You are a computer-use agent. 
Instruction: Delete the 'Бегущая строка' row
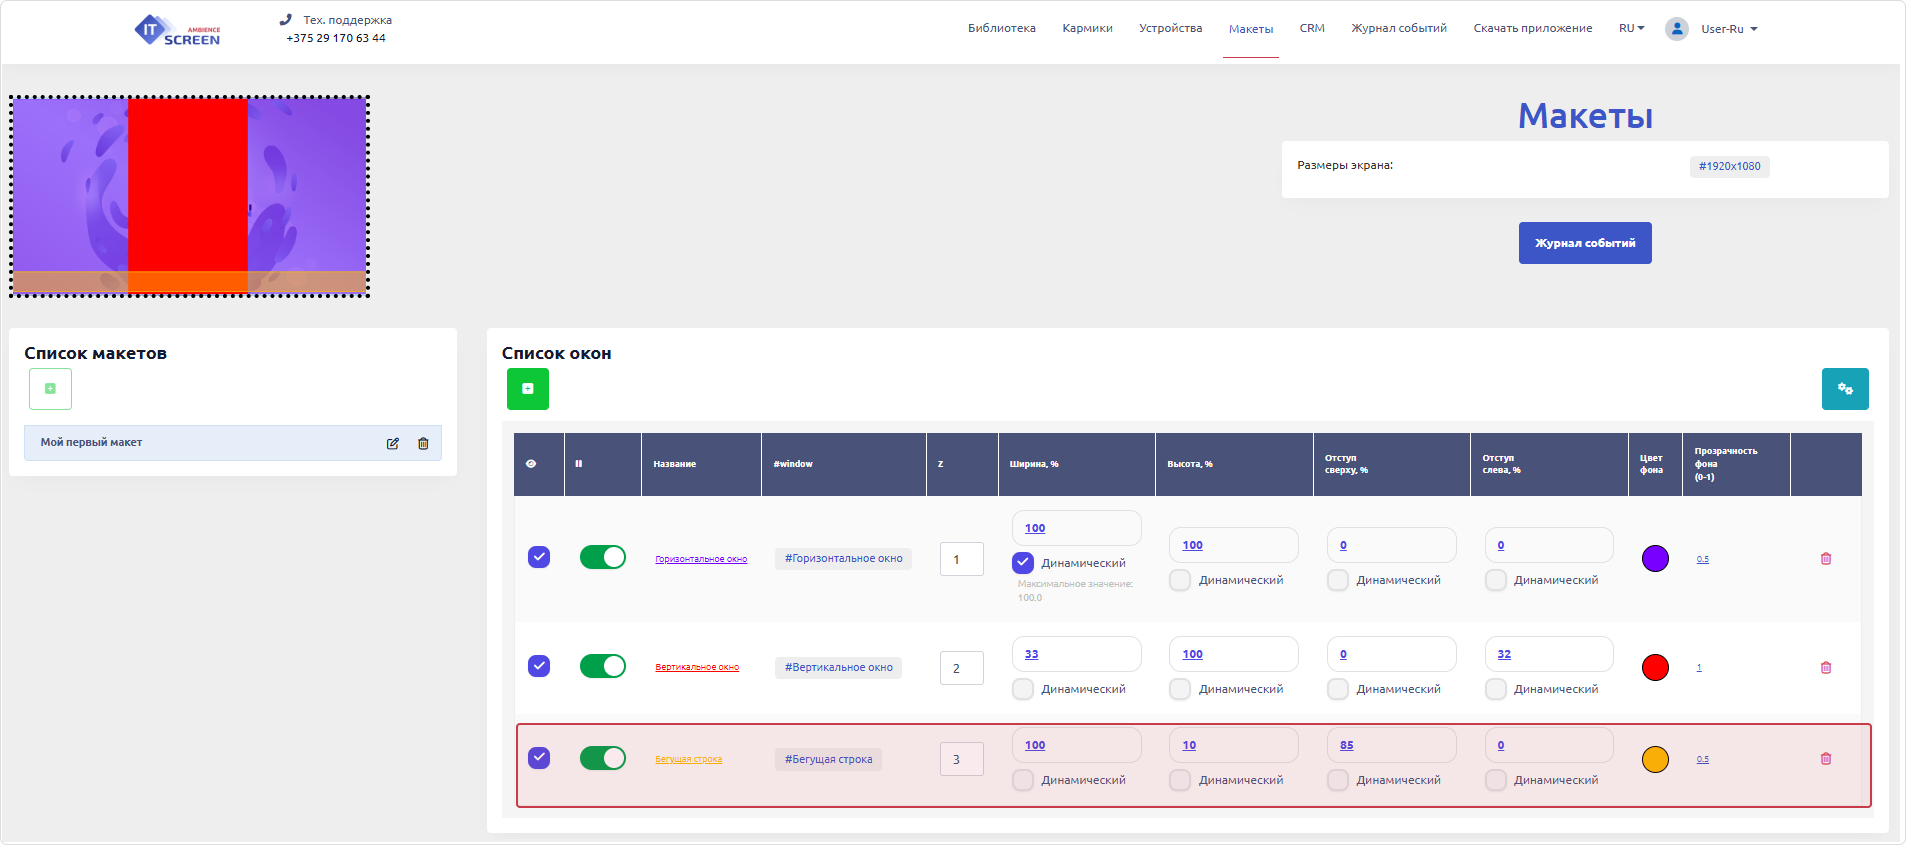[x=1825, y=759]
